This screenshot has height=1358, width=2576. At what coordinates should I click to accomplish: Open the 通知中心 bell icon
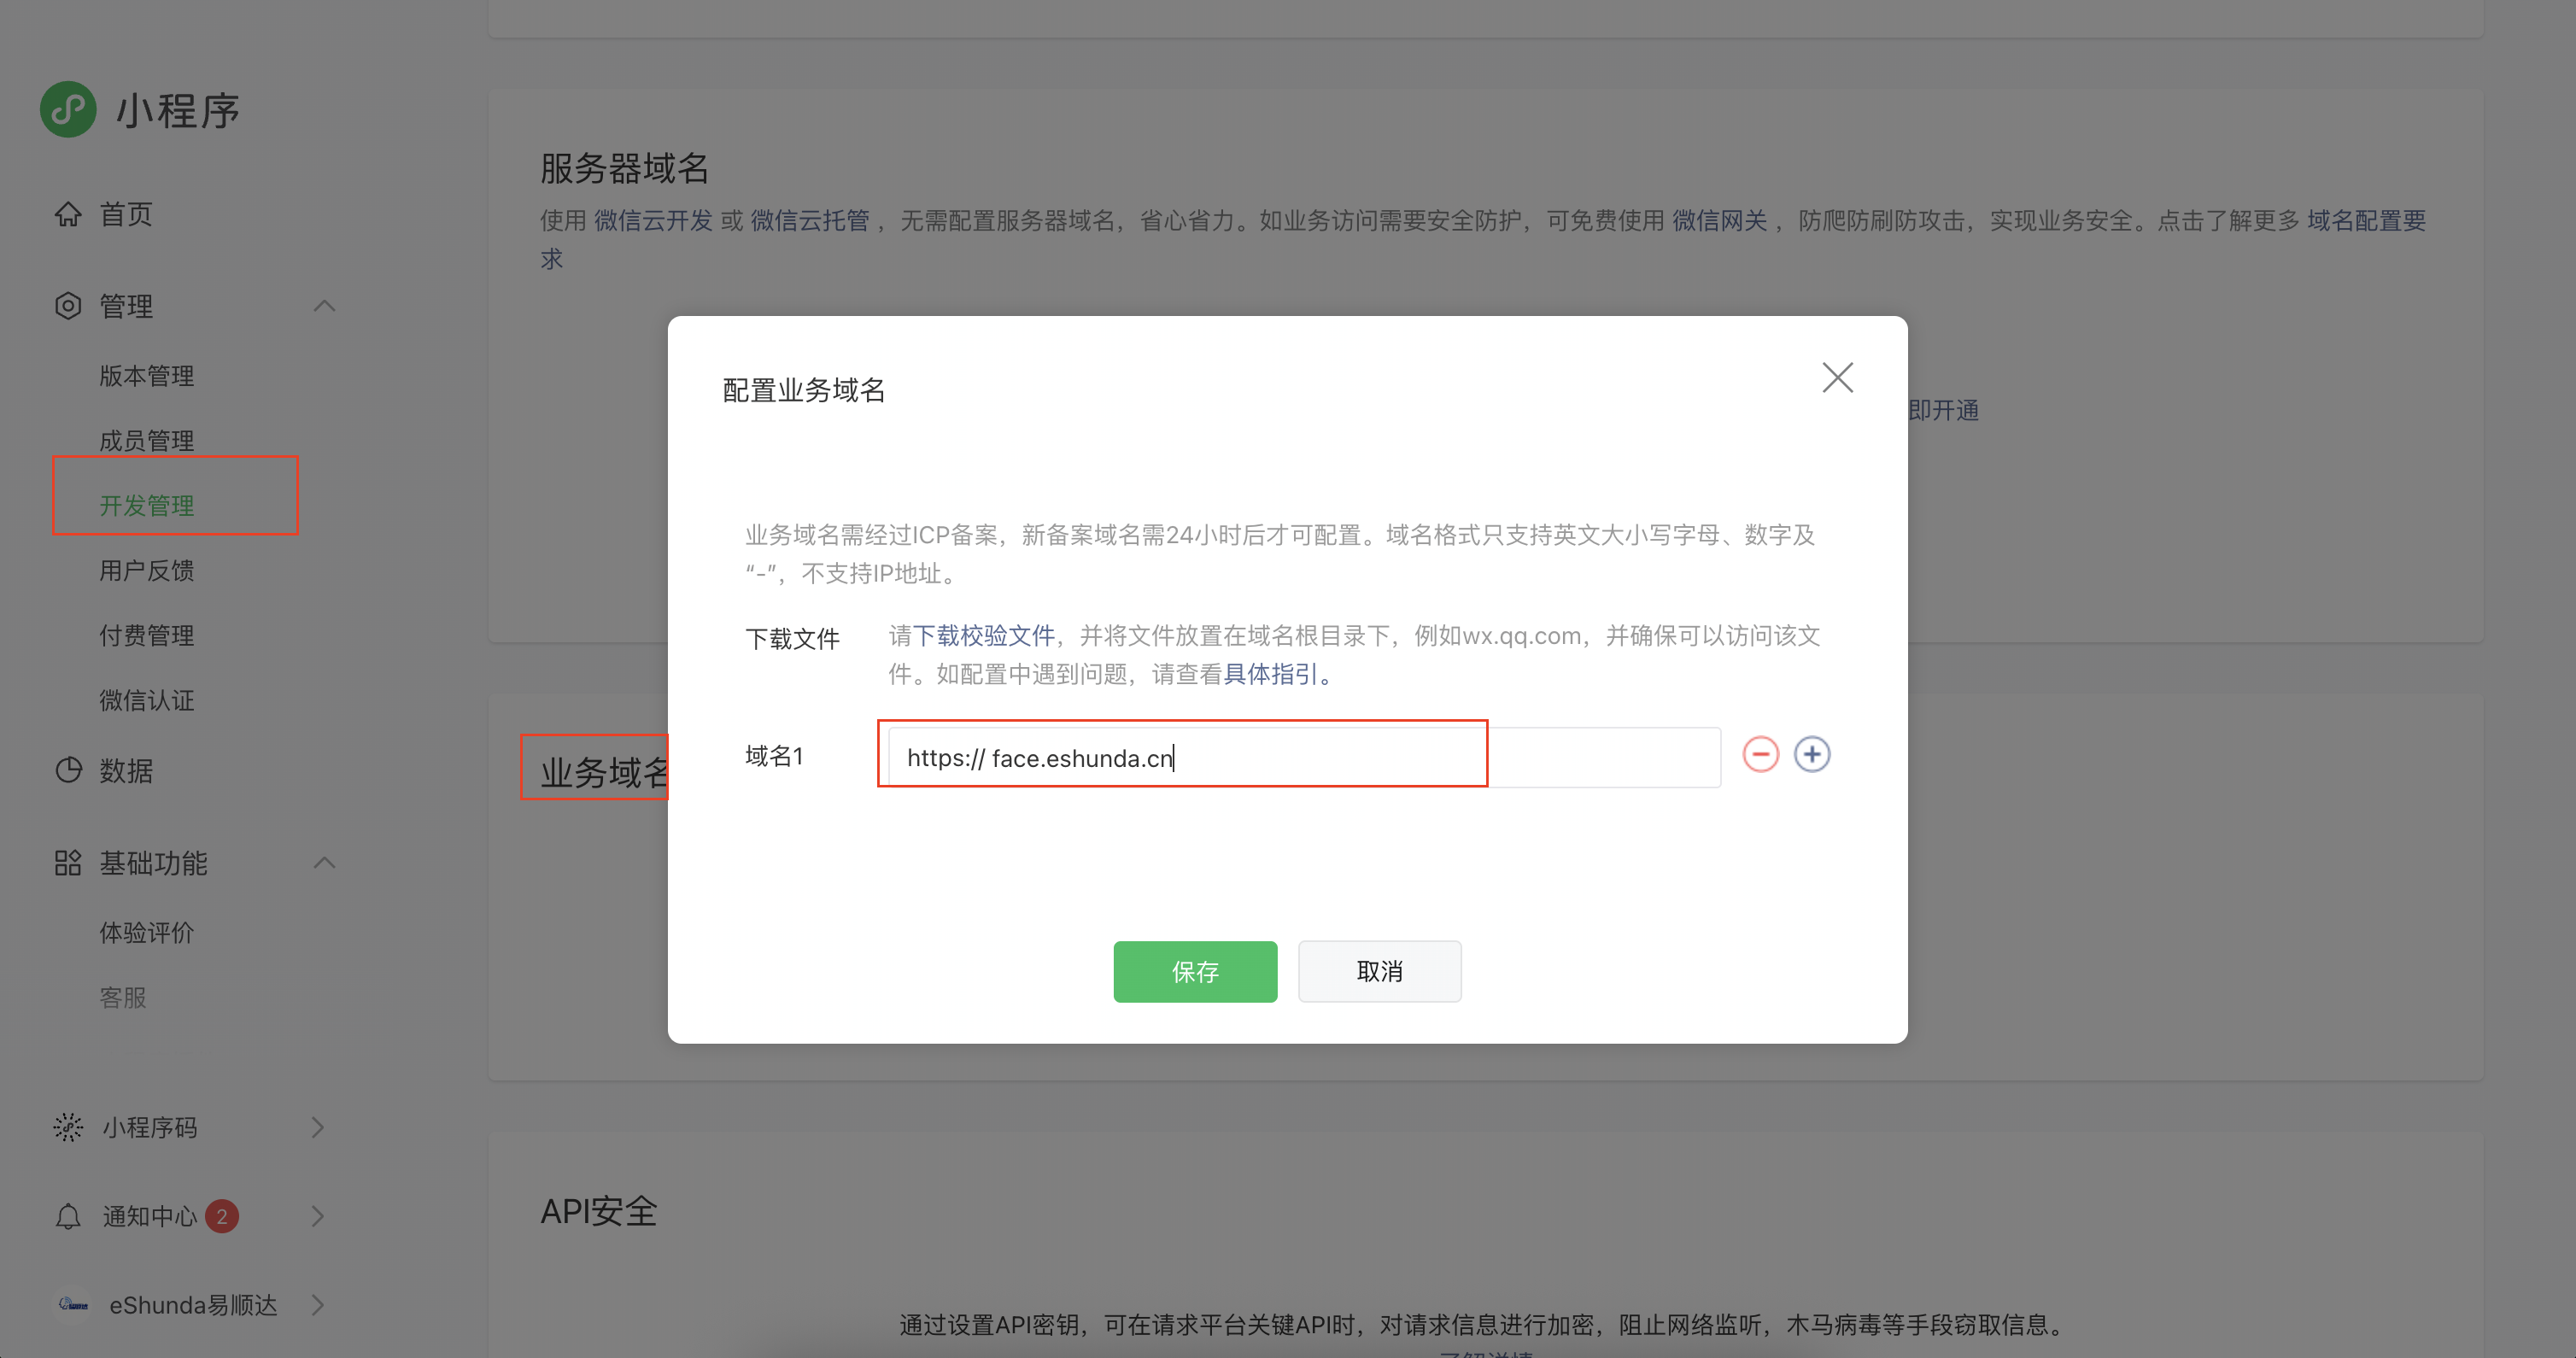(x=67, y=1216)
